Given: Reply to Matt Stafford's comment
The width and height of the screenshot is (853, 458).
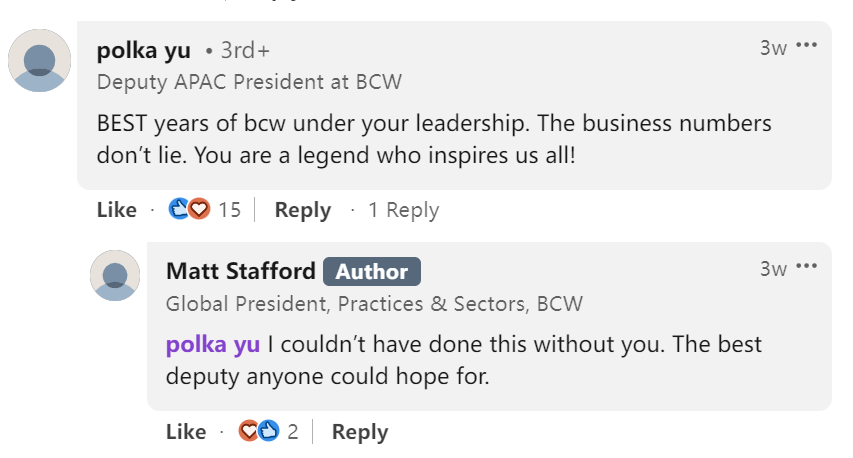Looking at the screenshot, I should click(360, 432).
